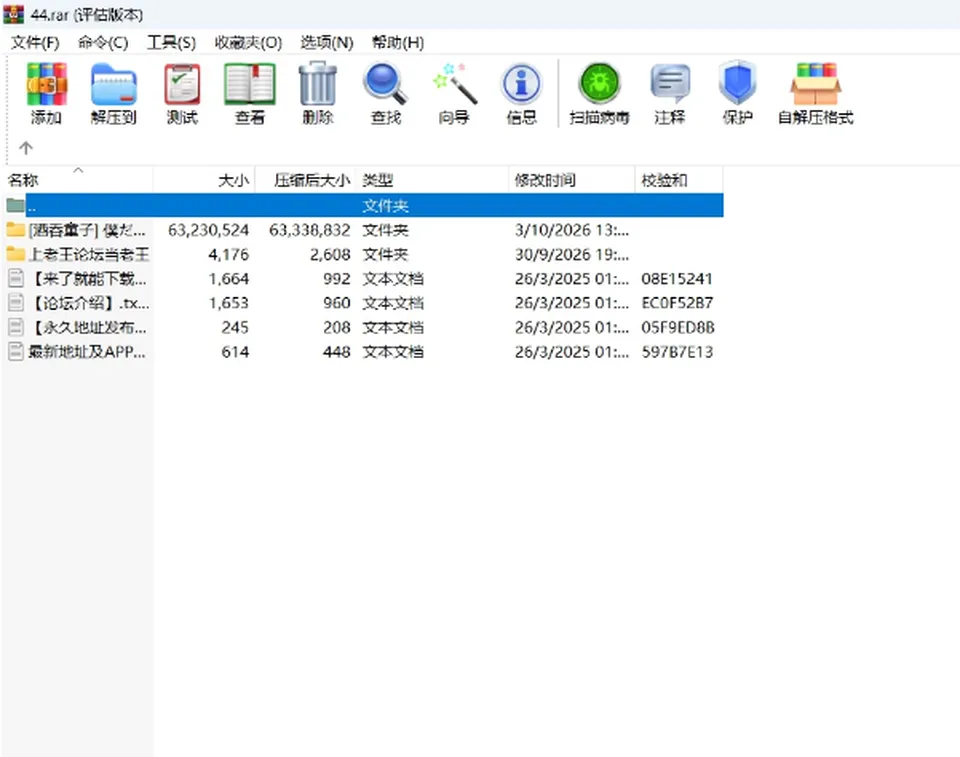Start 扫描病毒 (Virus scan) tool
960x757 pixels.
[x=599, y=93]
